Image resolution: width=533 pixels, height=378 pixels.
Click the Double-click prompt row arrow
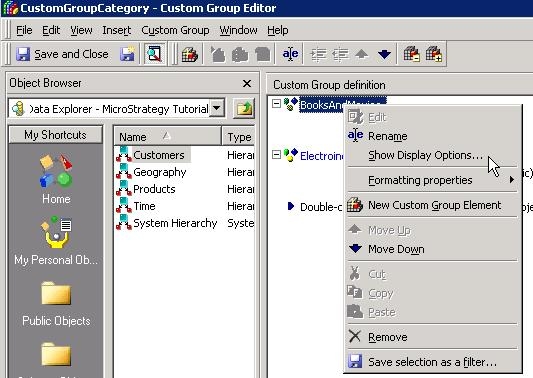click(290, 206)
